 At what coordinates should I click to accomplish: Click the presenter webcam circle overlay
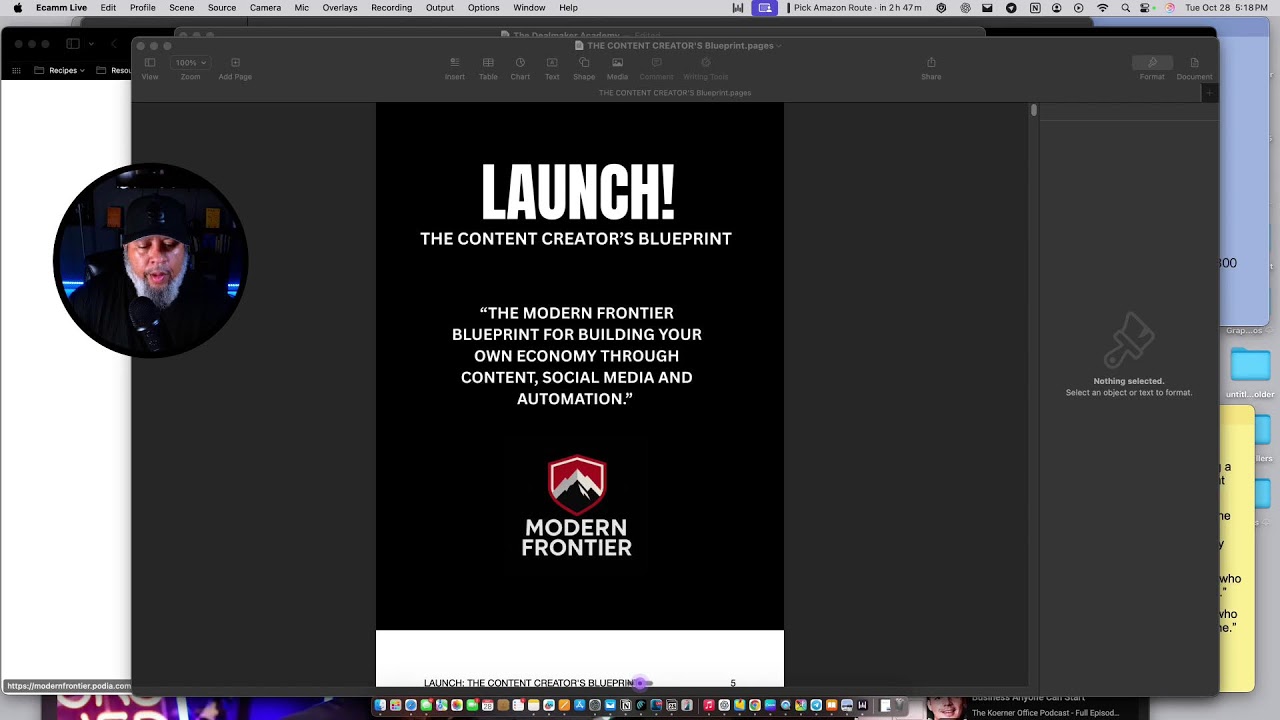tap(150, 260)
